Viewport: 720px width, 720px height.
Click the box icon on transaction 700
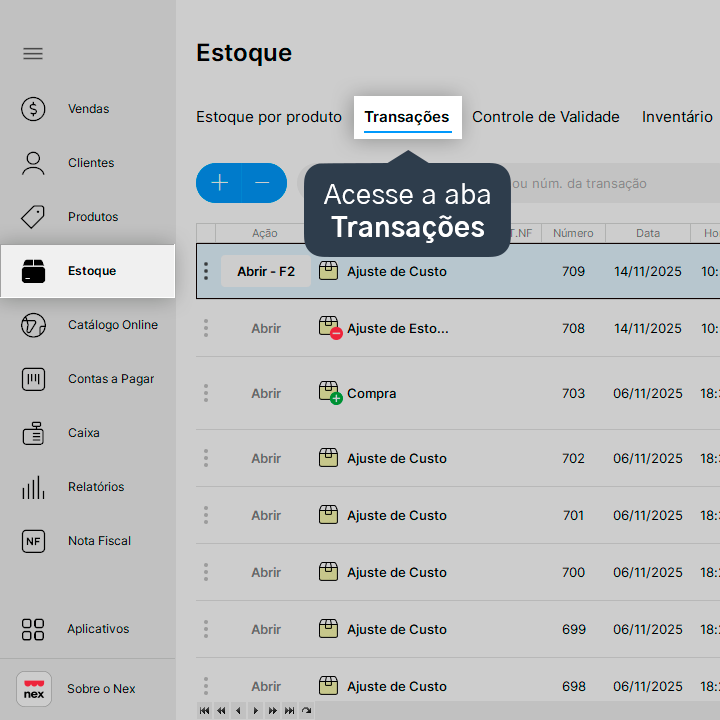328,572
